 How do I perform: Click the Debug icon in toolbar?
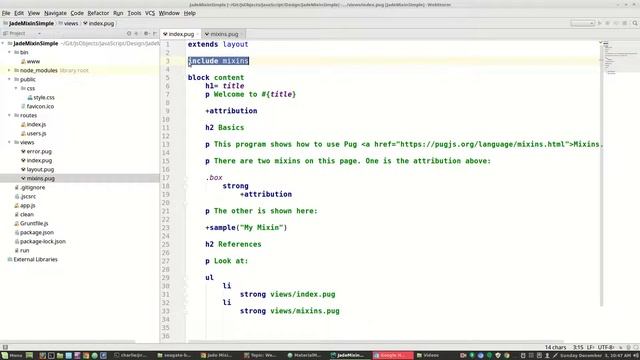pyautogui.click(x=608, y=23)
